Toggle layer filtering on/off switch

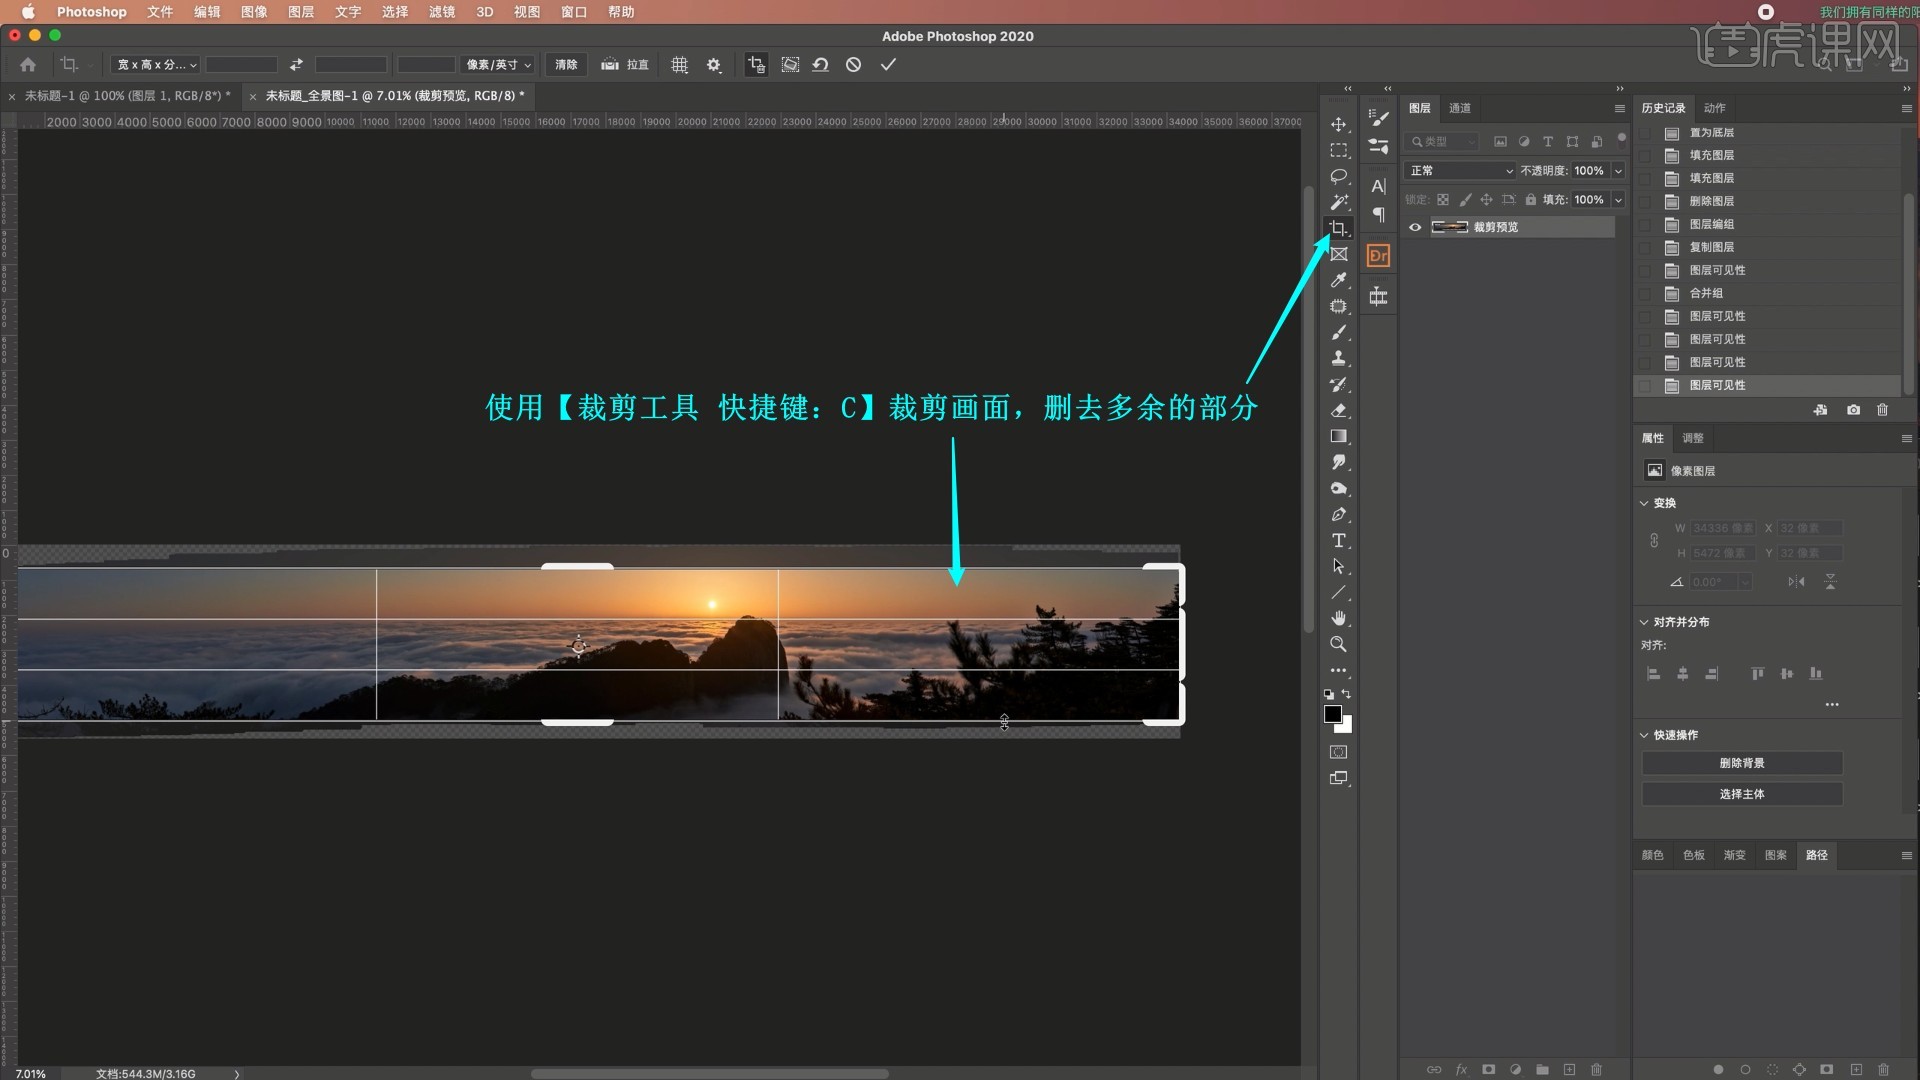tap(1621, 138)
